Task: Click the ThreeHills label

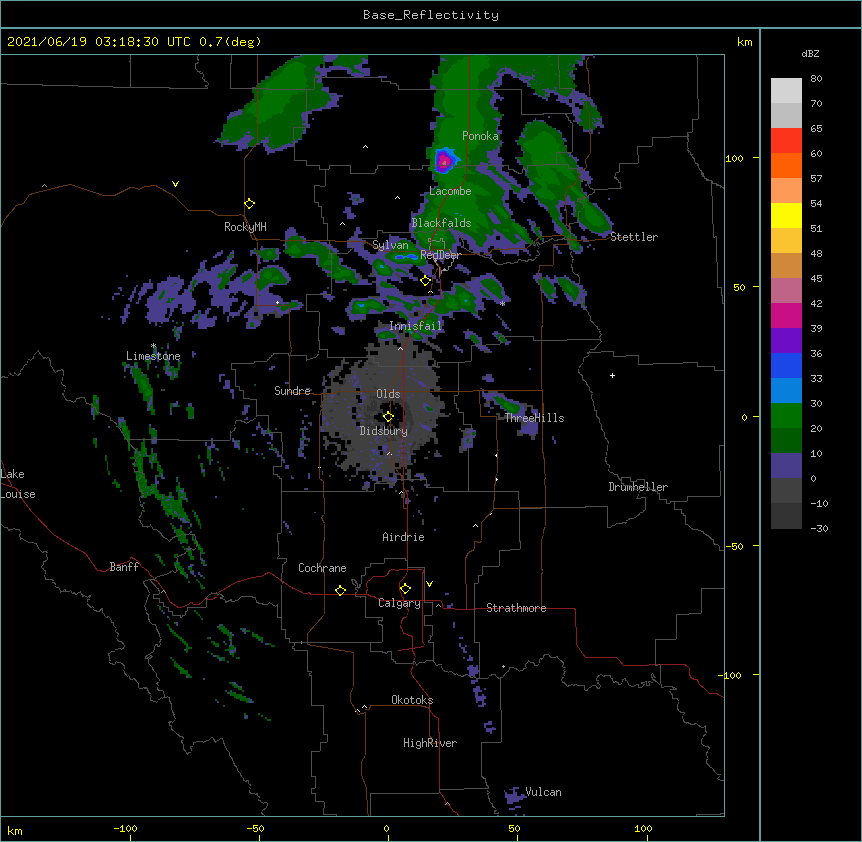Action: (x=534, y=418)
